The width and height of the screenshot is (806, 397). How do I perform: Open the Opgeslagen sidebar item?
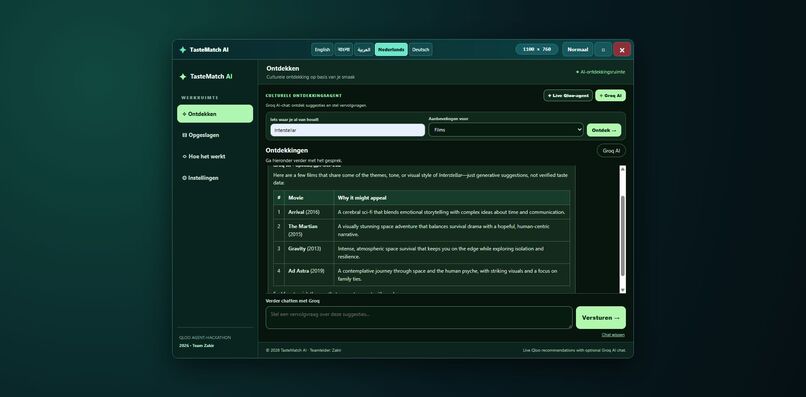215,135
